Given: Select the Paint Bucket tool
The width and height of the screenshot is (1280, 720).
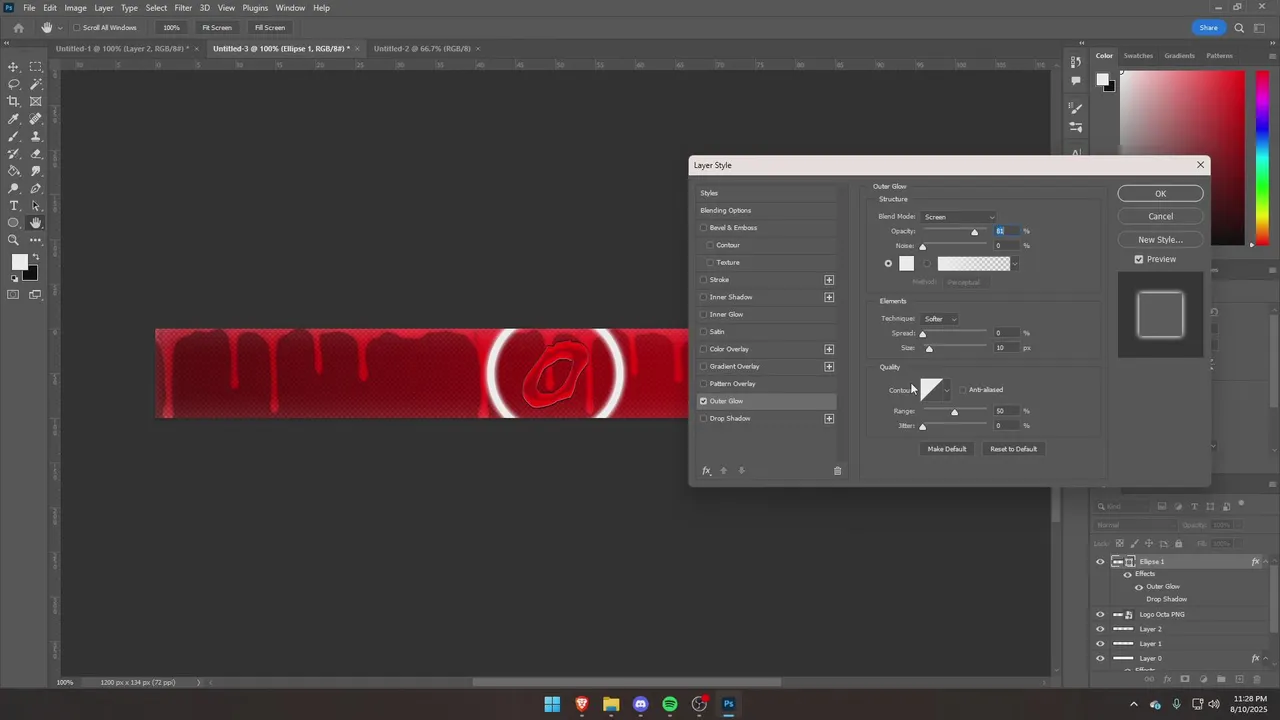Looking at the screenshot, I should click(x=14, y=171).
